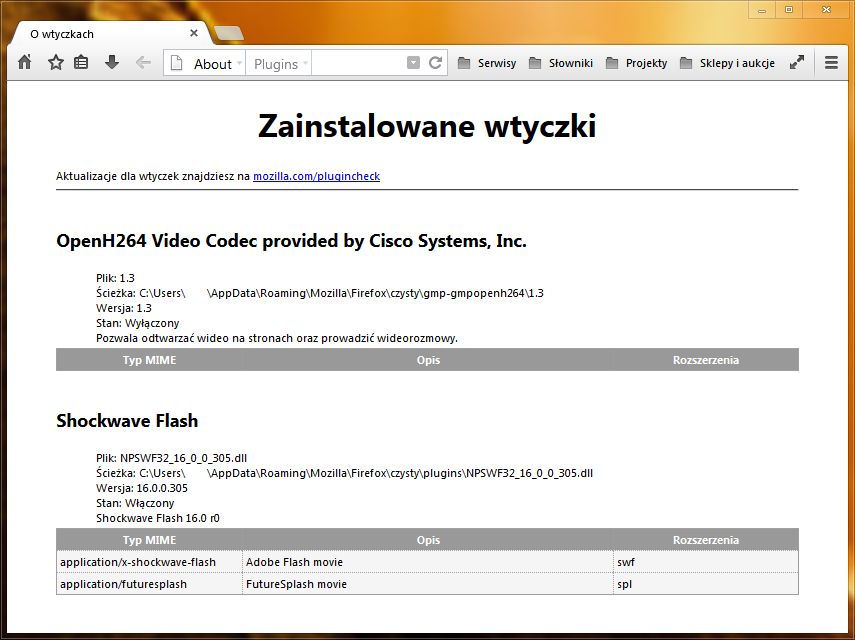Viewport: 855px width, 640px height.
Task: Click the application/futuresplash cell
Action: (149, 584)
